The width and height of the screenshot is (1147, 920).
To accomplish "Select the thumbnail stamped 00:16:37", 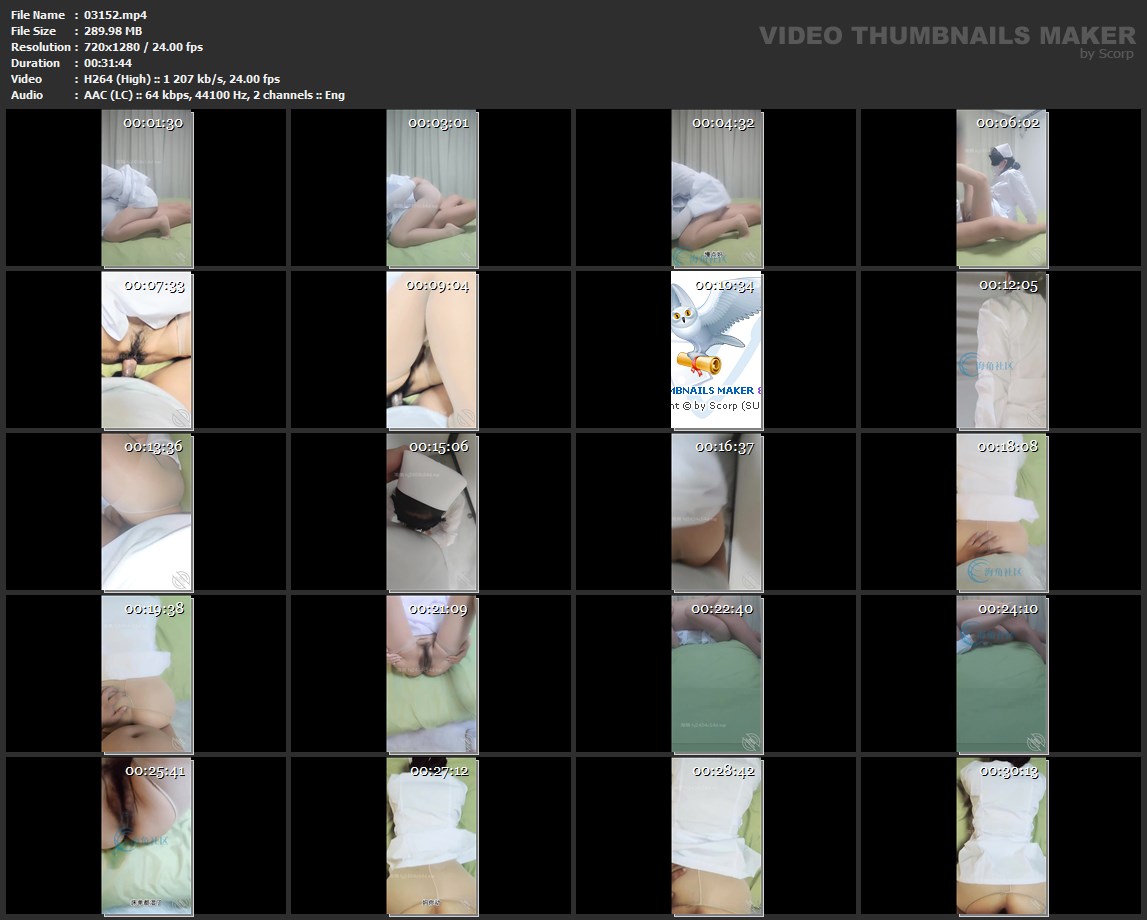I will [x=717, y=513].
